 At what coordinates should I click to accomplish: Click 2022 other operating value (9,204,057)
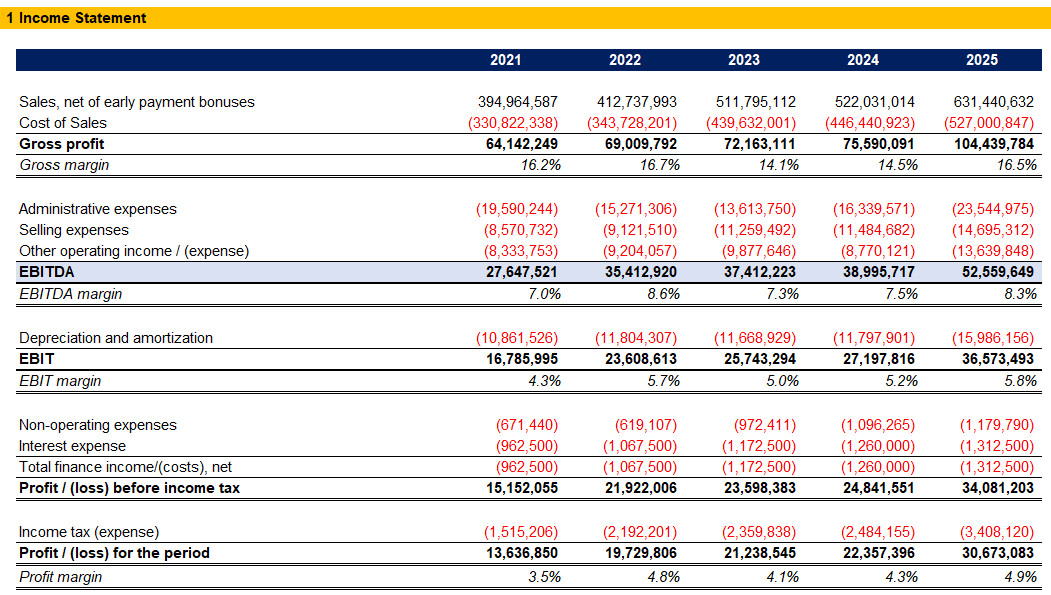639,251
